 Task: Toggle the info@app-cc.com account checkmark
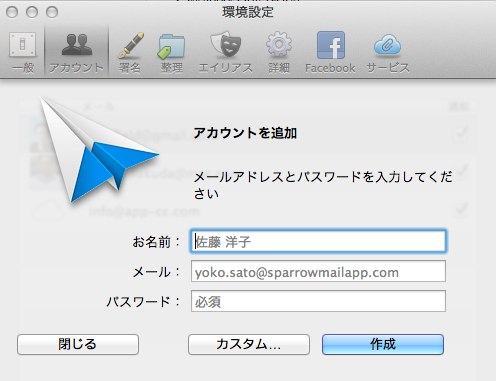(x=462, y=209)
